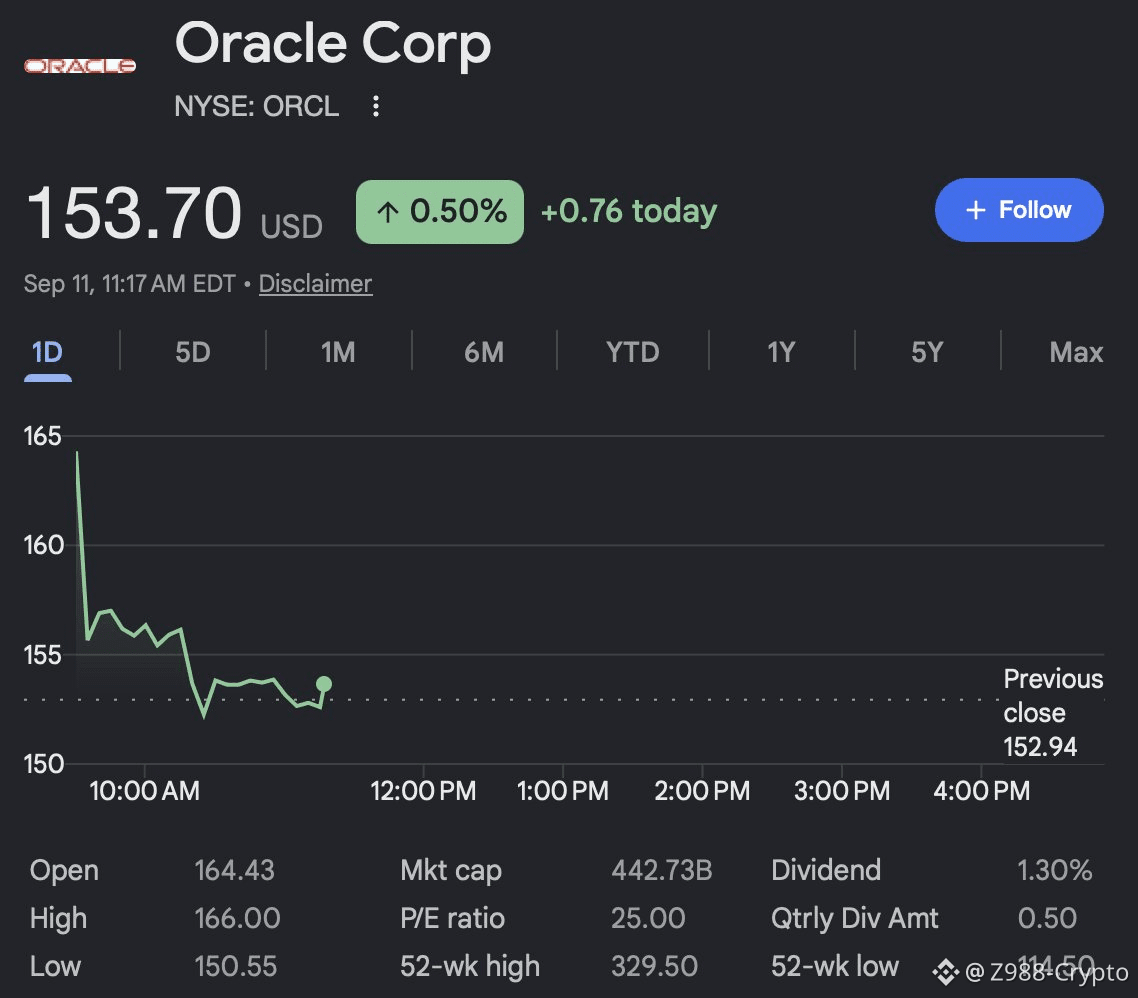This screenshot has width=1138, height=998.
Task: Show the 5Y chart range
Action: click(928, 353)
